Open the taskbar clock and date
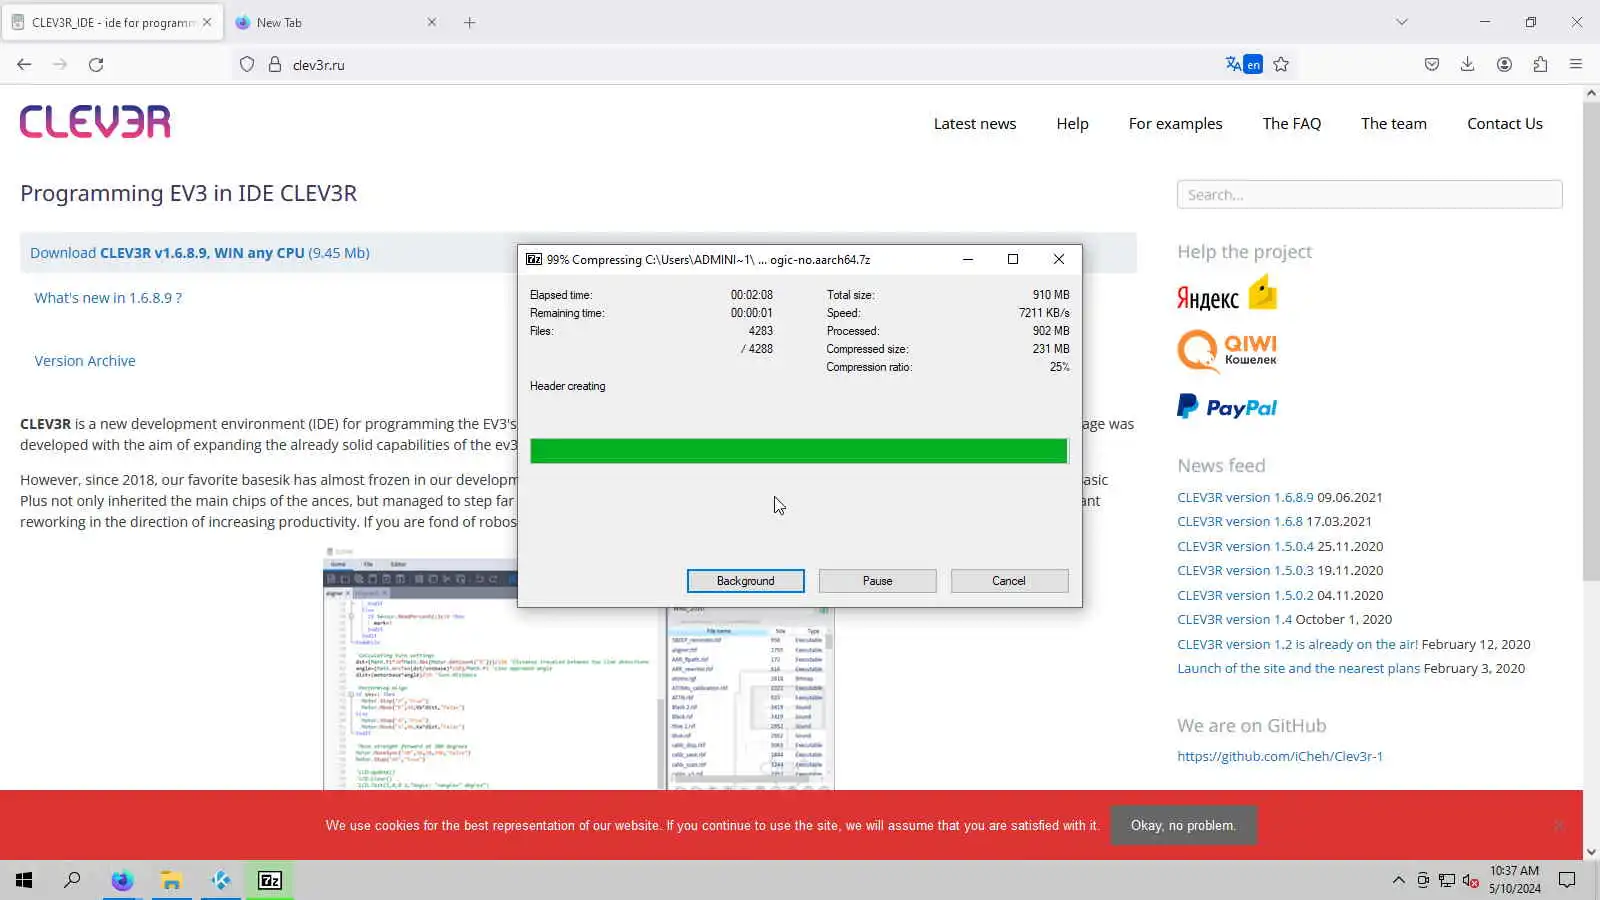This screenshot has height=900, width=1600. 1514,880
